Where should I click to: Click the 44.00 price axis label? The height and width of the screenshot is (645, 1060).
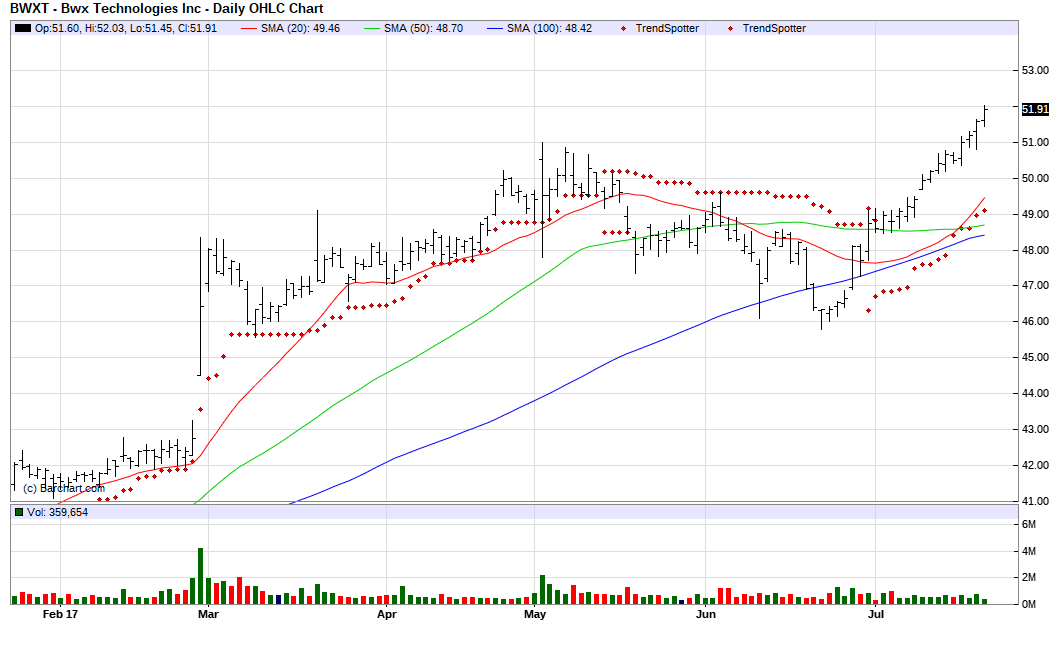pos(1035,393)
